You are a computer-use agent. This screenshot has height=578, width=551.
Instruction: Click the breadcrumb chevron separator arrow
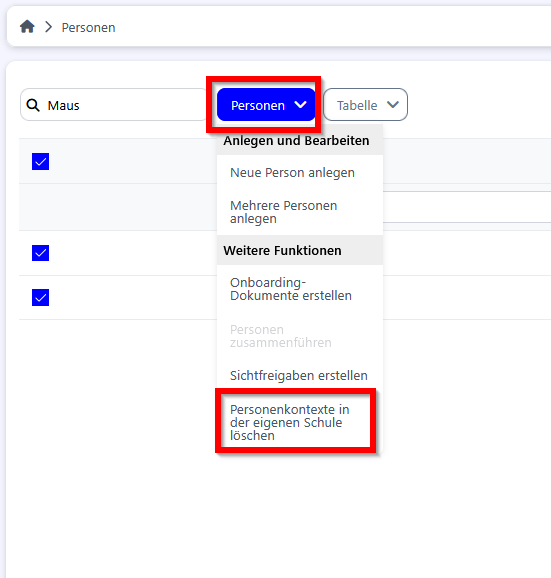[x=48, y=27]
